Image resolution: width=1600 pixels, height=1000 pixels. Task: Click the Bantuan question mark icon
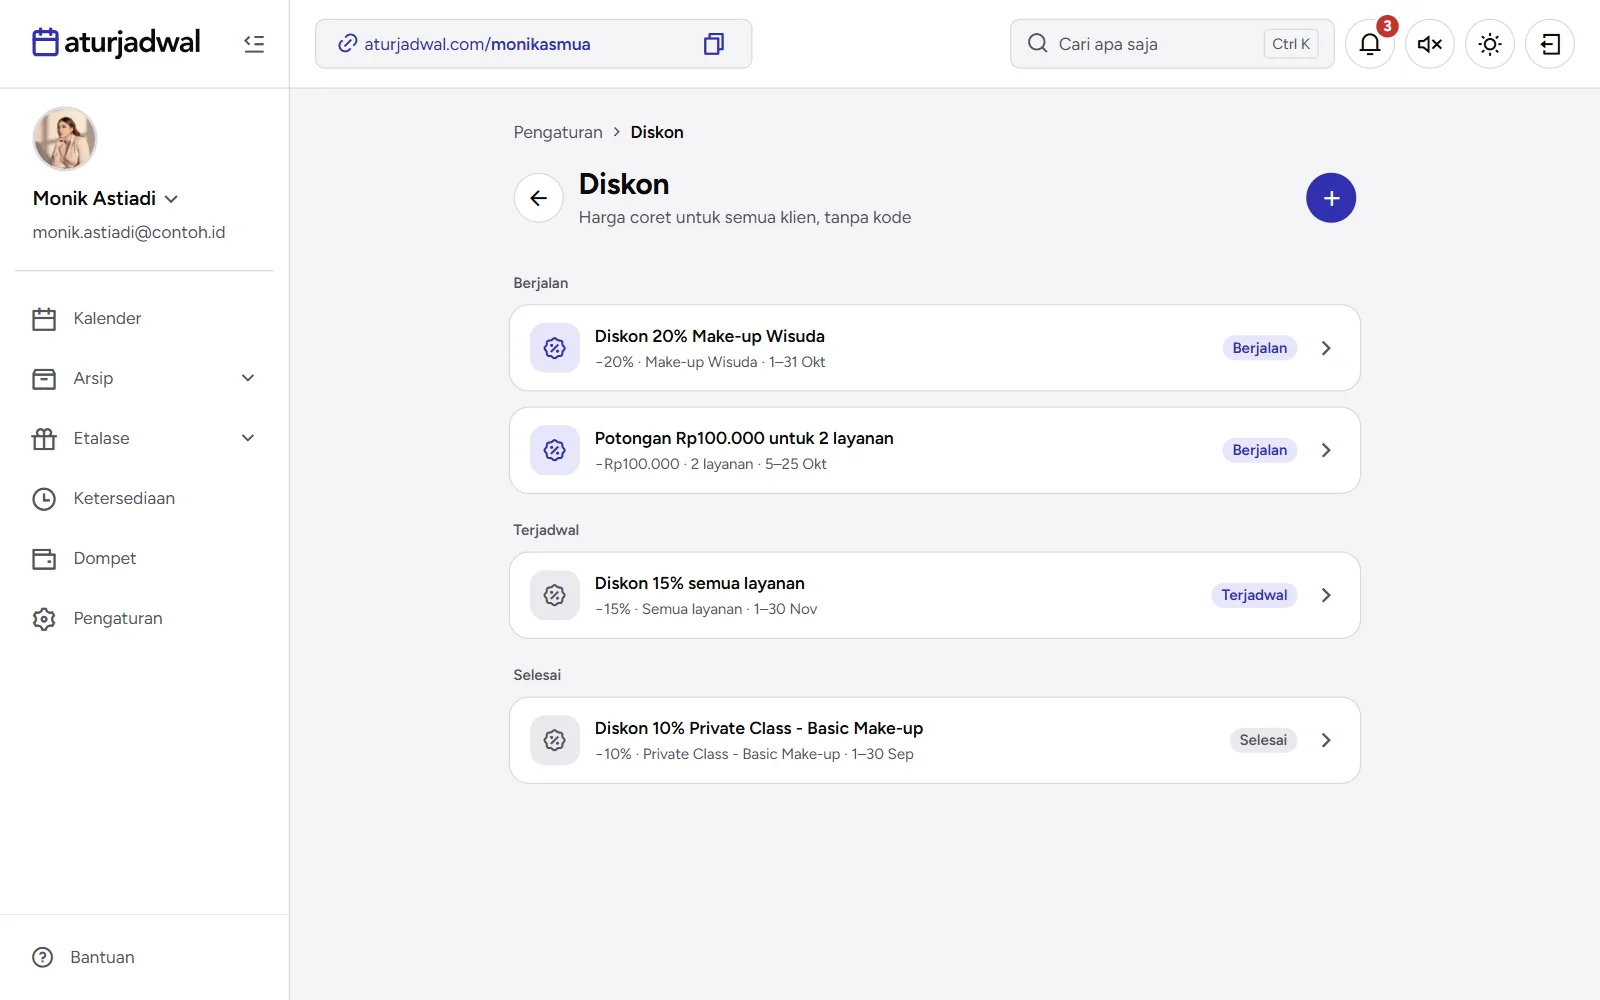[x=43, y=957]
